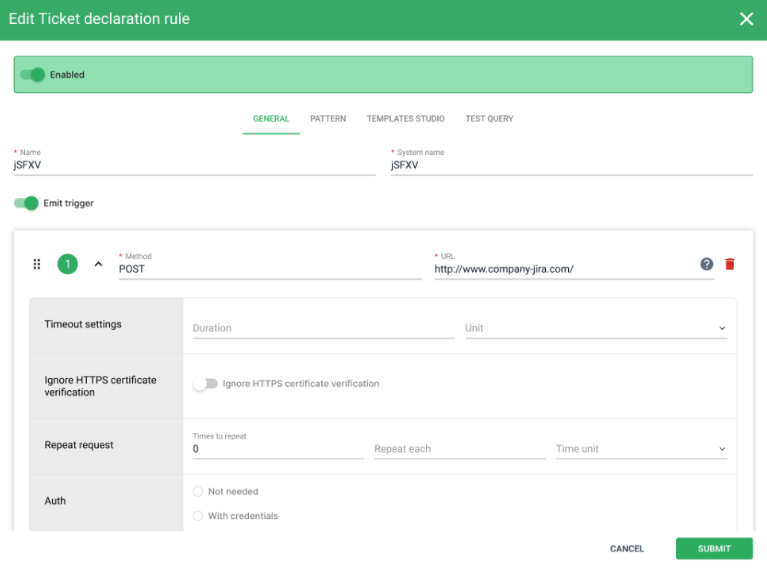The width and height of the screenshot is (767, 572).
Task: Close the Edit Ticket declaration rule dialog
Action: click(746, 19)
